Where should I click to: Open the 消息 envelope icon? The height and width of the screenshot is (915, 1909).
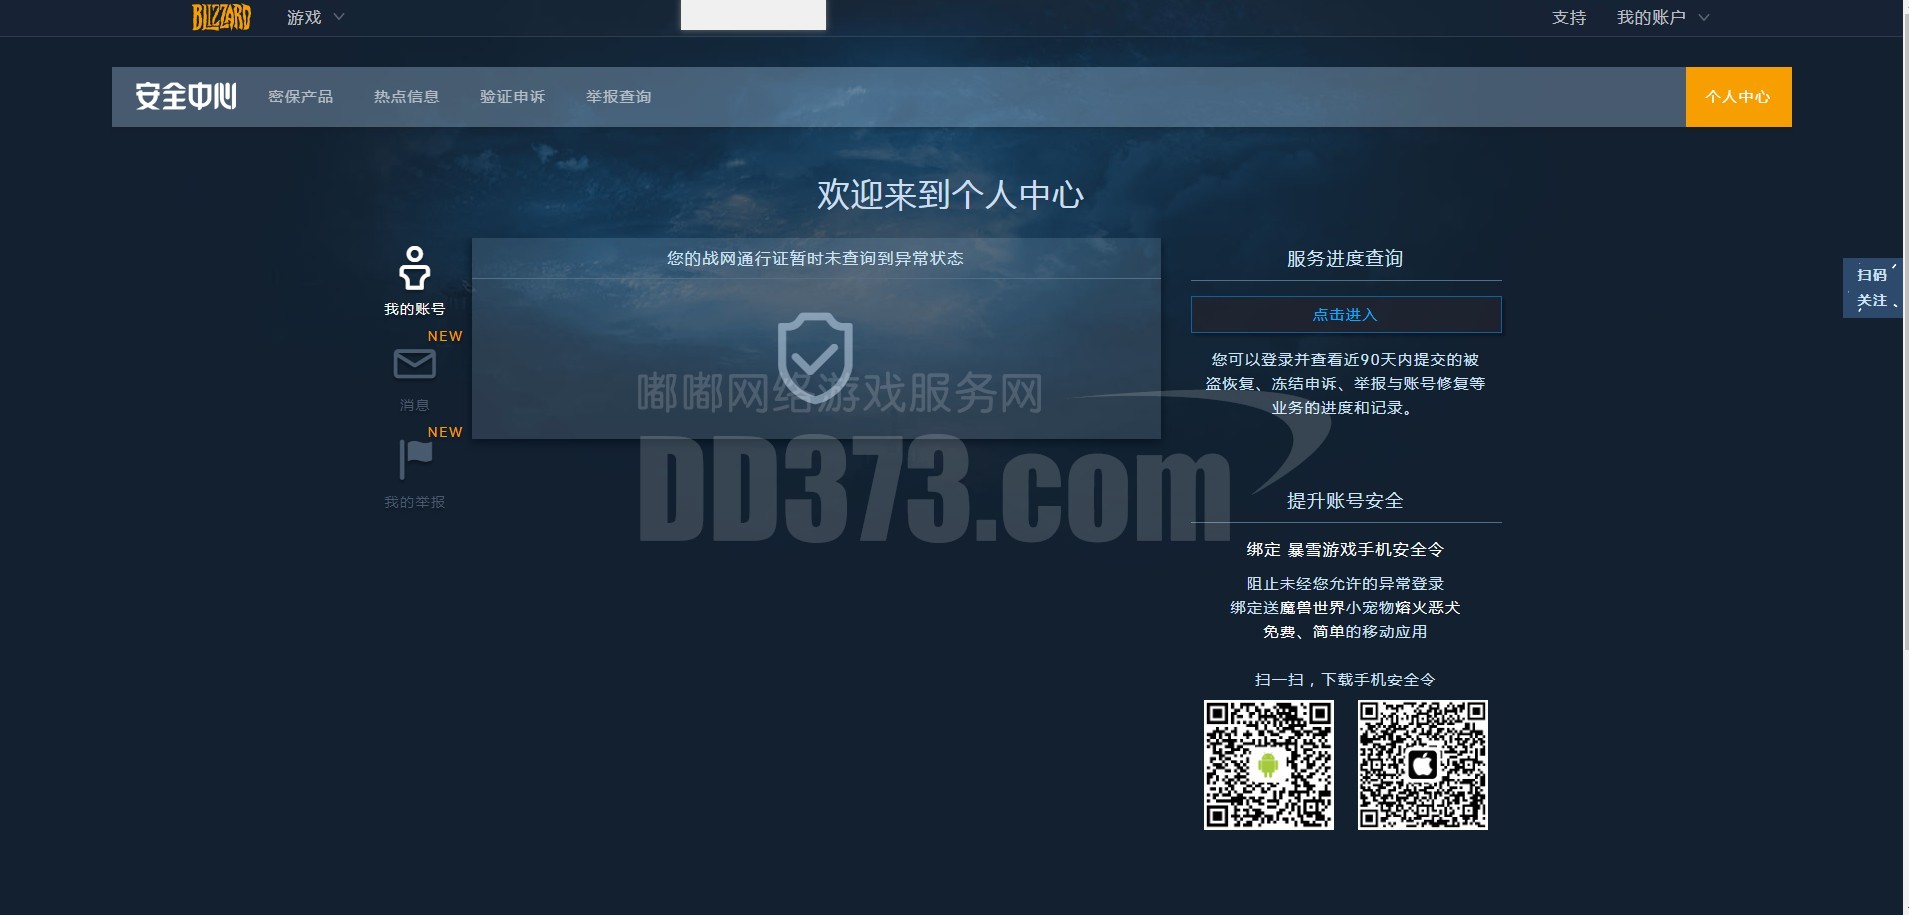click(414, 364)
